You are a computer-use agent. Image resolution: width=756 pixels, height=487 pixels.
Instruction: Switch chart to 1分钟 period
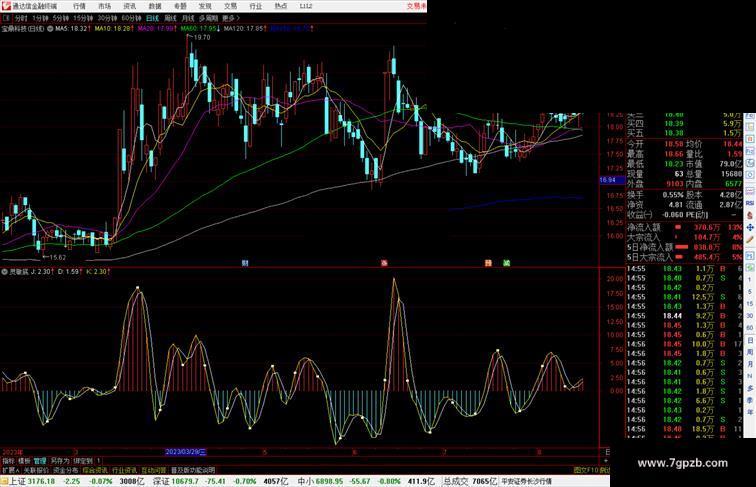click(x=40, y=18)
